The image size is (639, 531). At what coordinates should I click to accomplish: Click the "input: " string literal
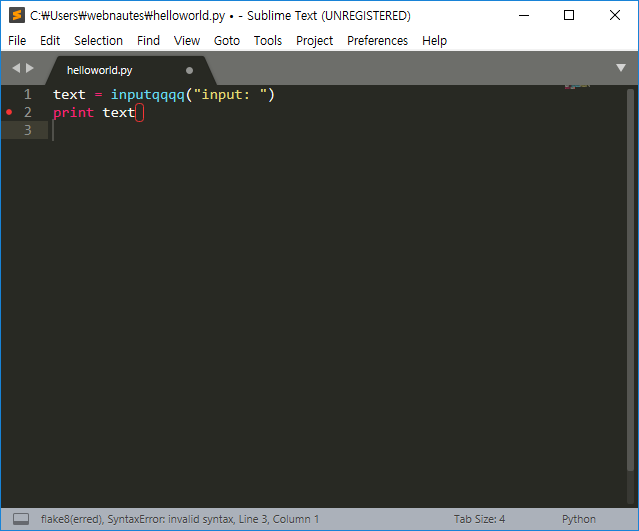point(230,95)
